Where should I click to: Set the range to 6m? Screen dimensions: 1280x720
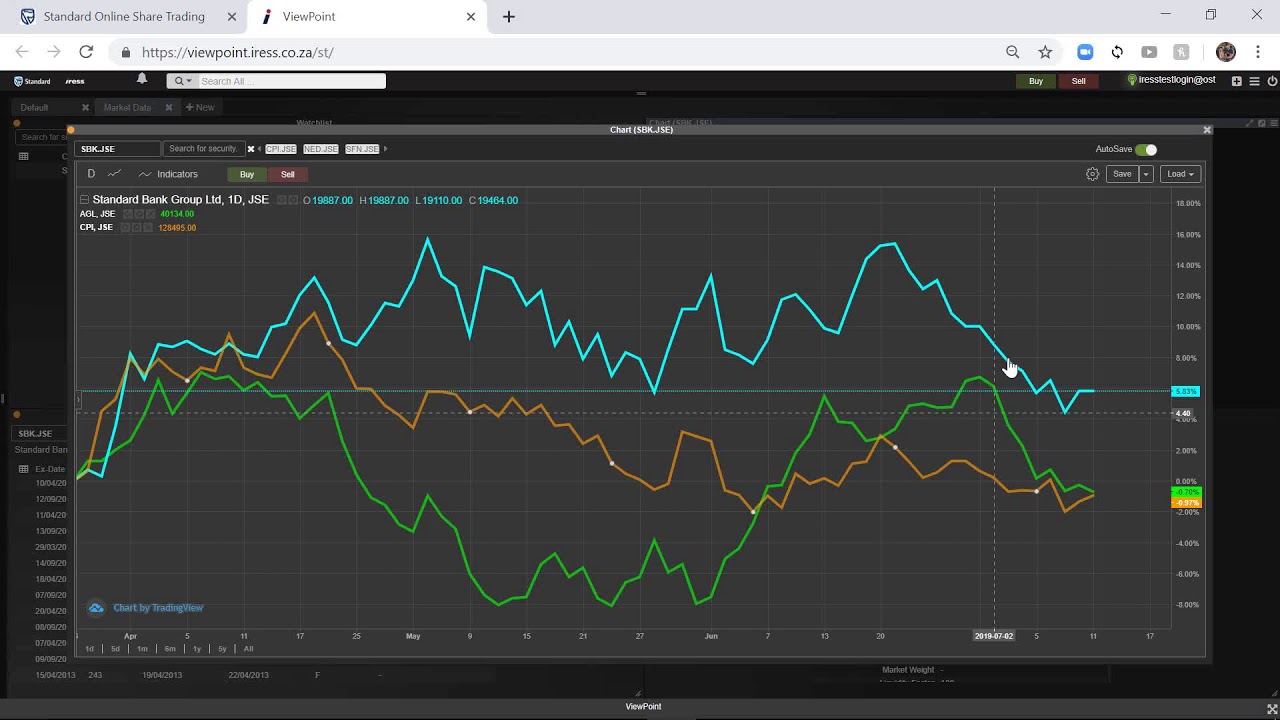pos(170,649)
